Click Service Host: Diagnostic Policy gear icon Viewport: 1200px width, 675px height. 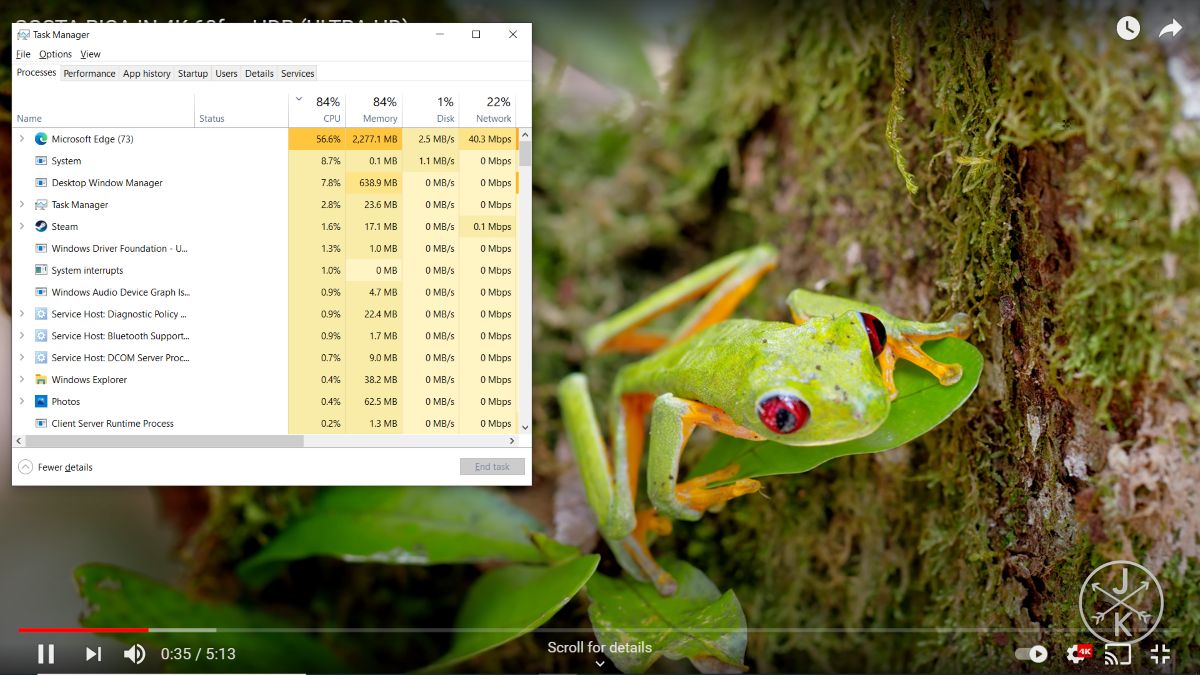[41, 314]
